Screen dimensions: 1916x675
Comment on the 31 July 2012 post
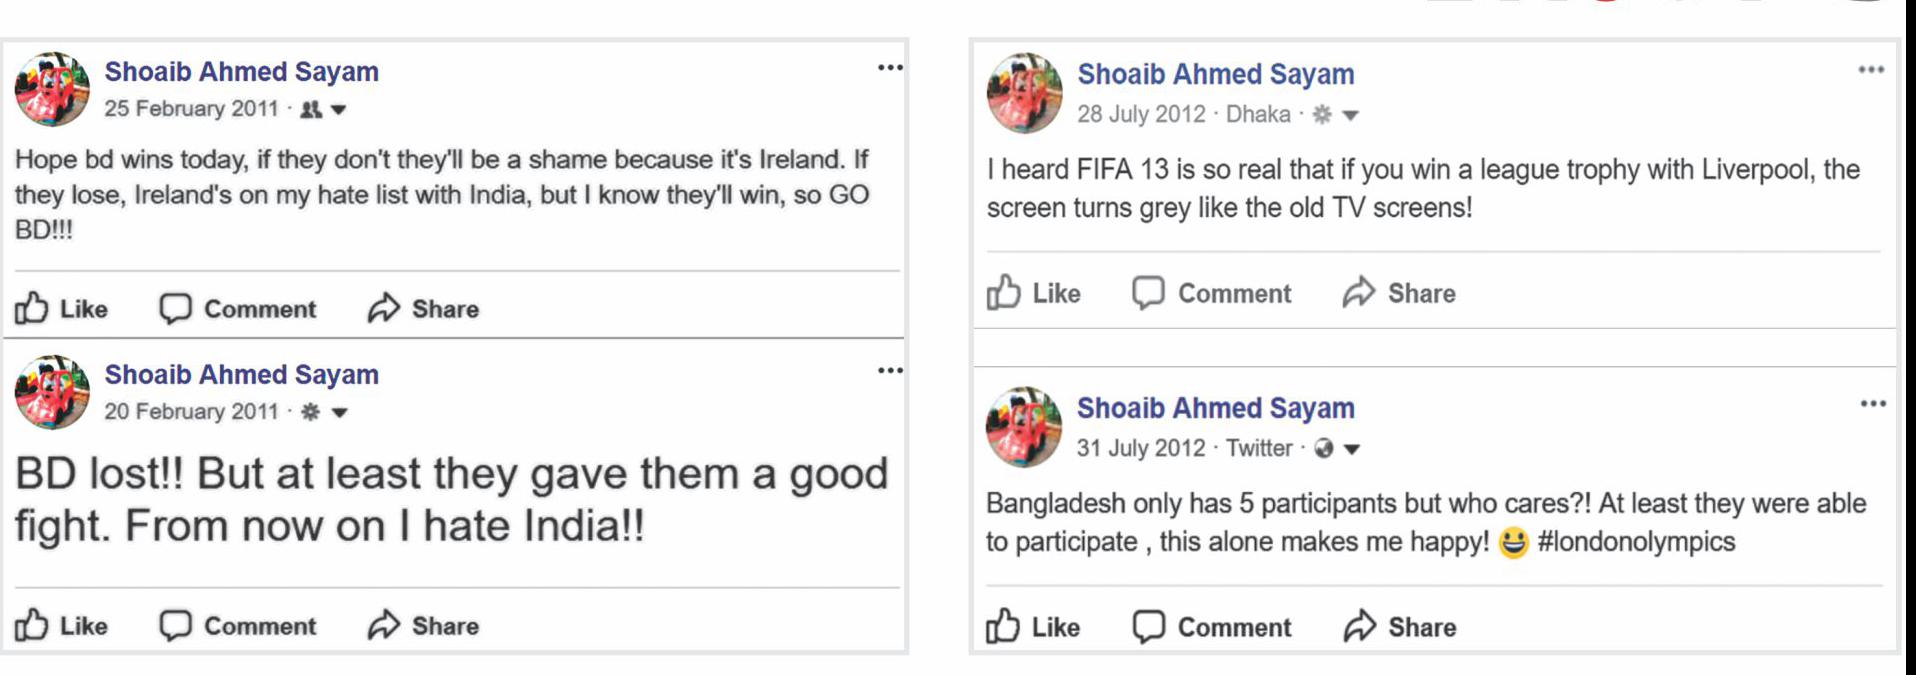pos(1212,627)
